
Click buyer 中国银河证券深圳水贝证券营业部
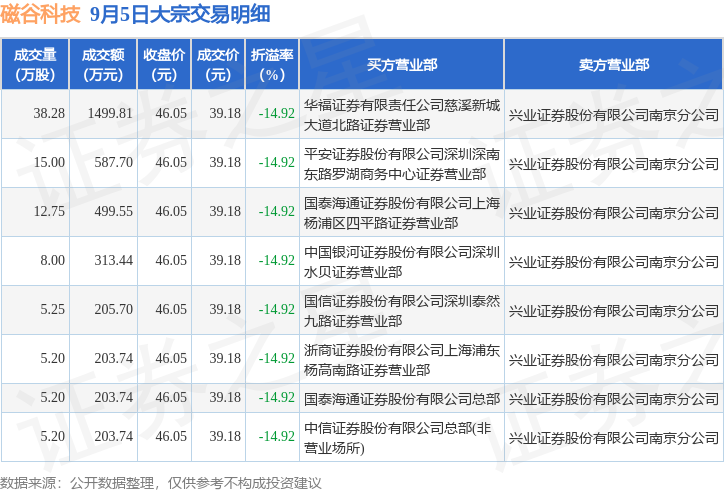(402, 262)
